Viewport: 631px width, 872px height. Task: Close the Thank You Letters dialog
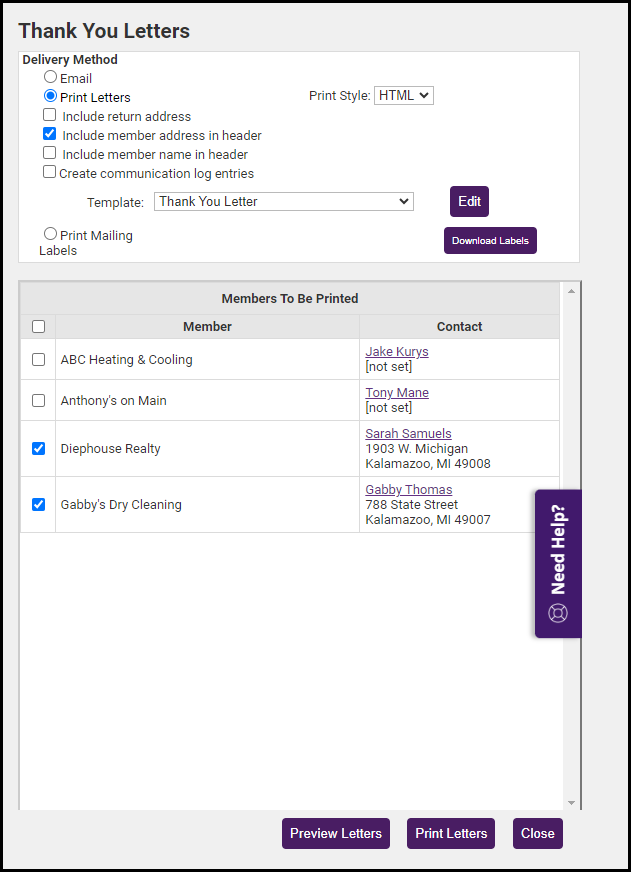(537, 833)
